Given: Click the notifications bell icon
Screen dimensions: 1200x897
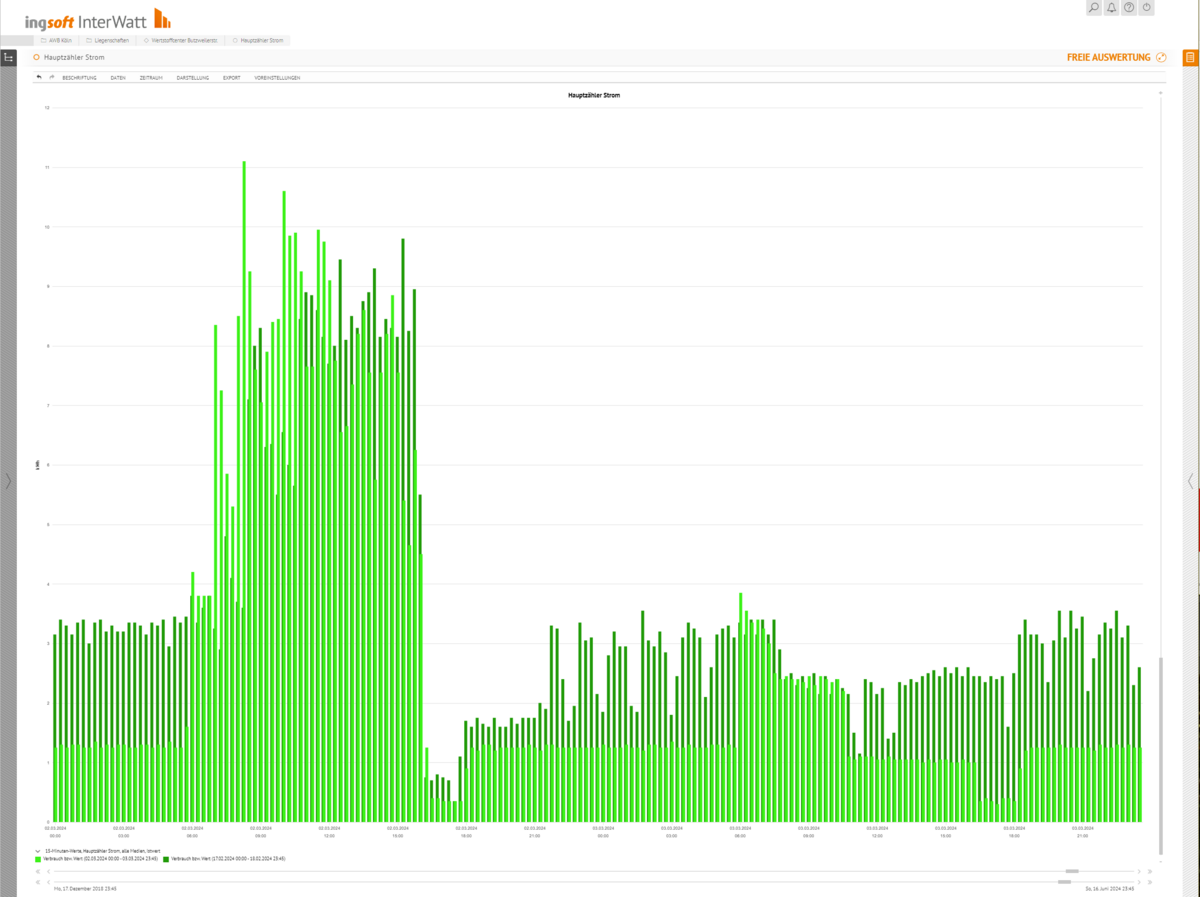Looking at the screenshot, I should (1111, 8).
